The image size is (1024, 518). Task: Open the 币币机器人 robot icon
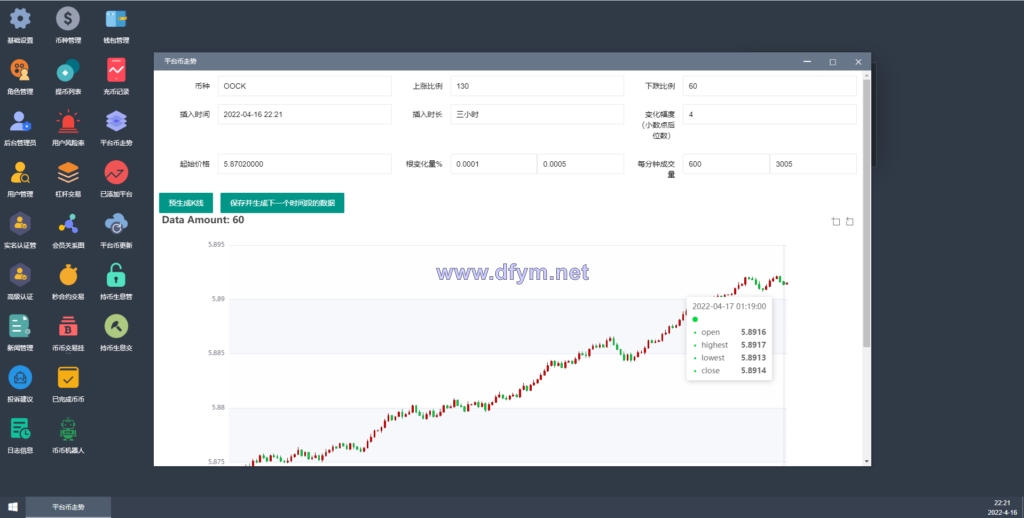click(x=68, y=429)
